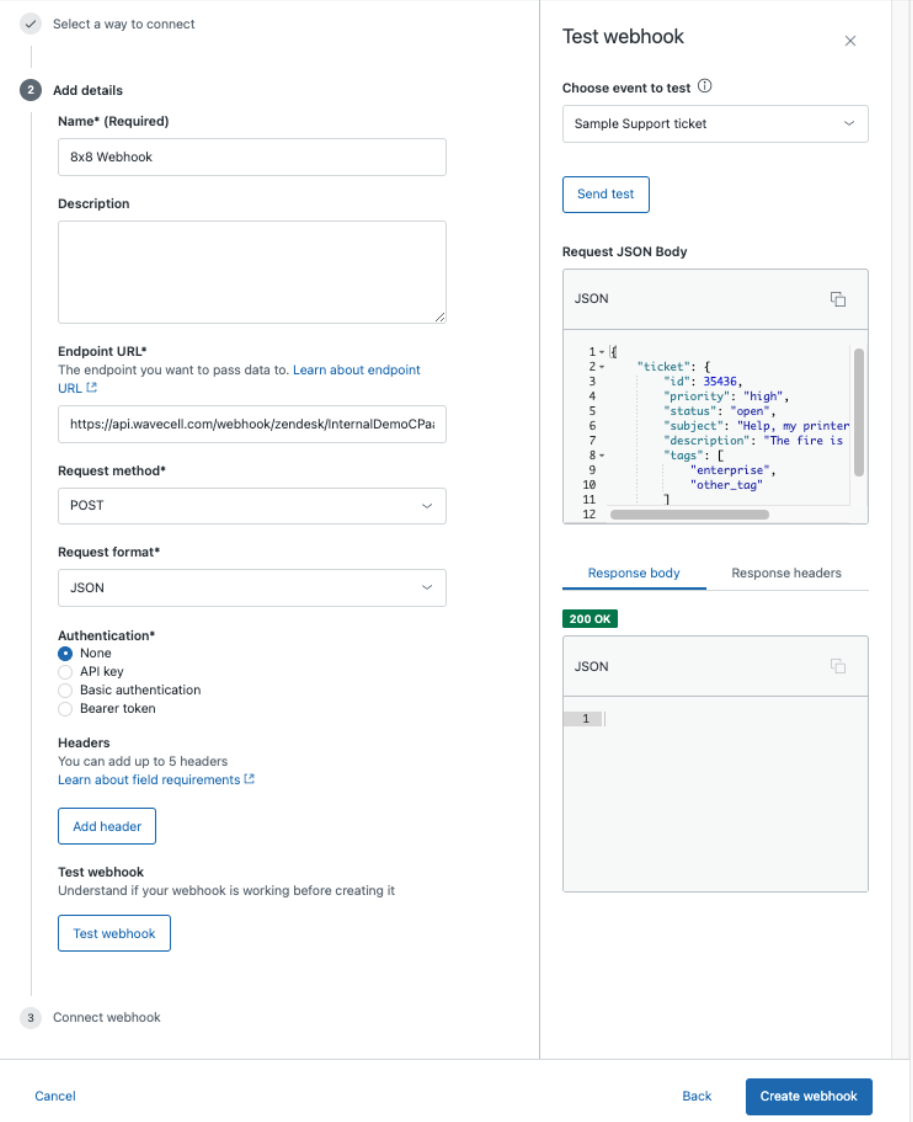This screenshot has height=1122, width=913.
Task: Click into the Description text area
Action: (x=252, y=272)
